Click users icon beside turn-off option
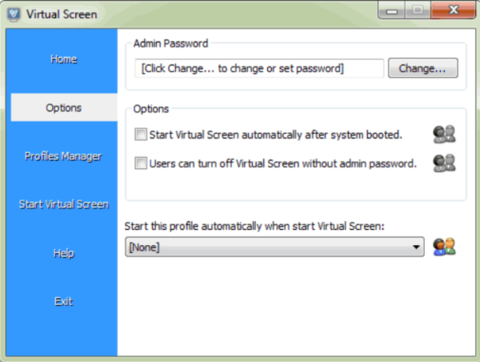The image size is (480, 362). point(444,163)
